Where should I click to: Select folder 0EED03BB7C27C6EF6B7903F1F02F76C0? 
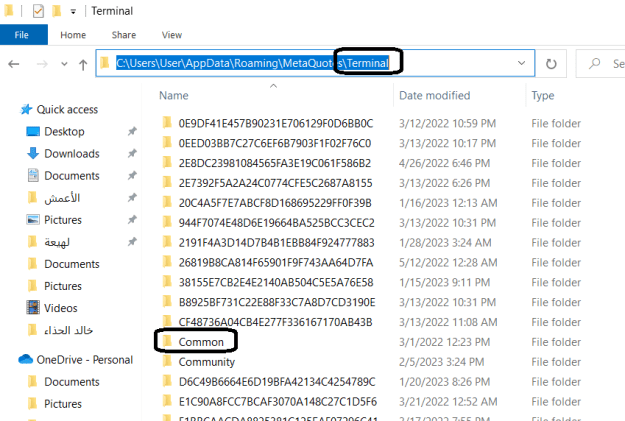click(275, 144)
